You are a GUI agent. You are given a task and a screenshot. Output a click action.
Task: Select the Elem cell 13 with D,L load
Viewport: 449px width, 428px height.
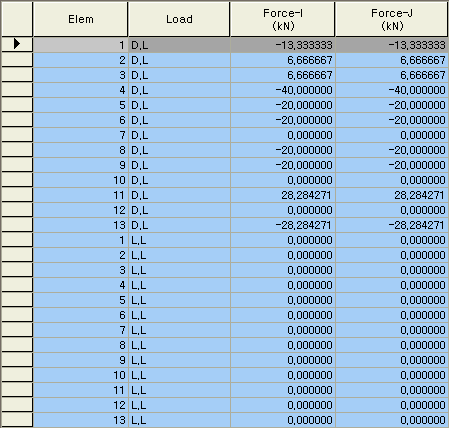(80, 225)
